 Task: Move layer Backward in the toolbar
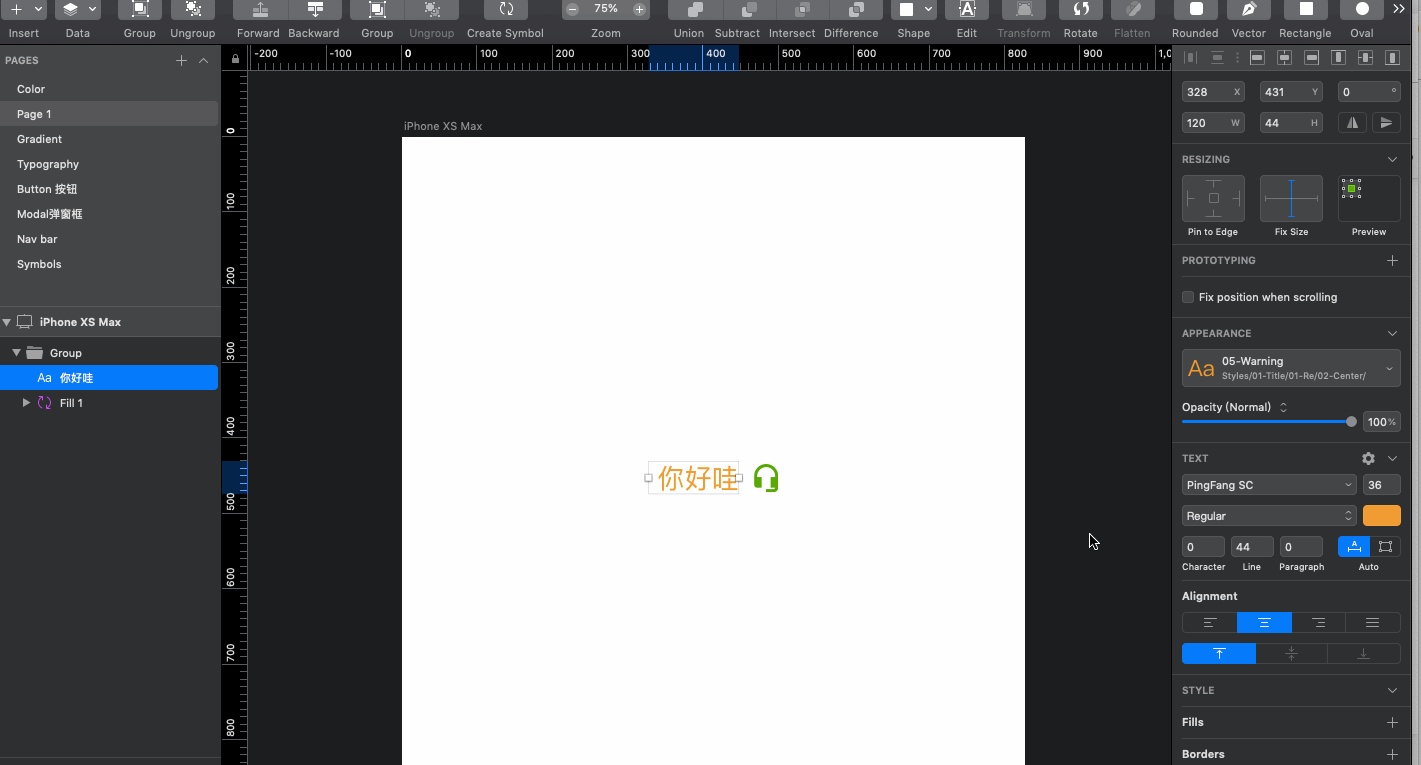pos(314,10)
